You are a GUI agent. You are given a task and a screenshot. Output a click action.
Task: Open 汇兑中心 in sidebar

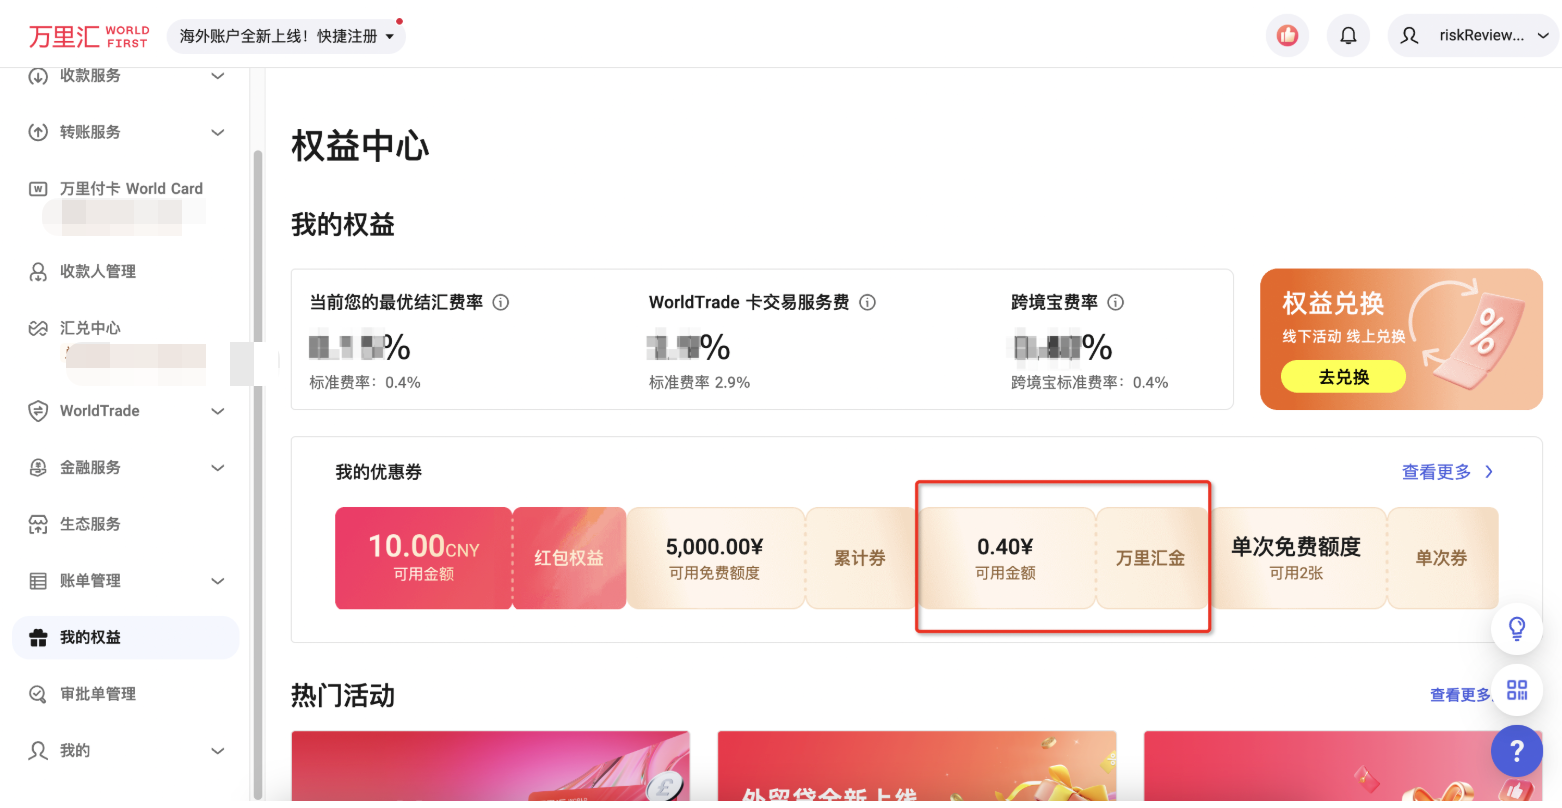pyautogui.click(x=125, y=328)
